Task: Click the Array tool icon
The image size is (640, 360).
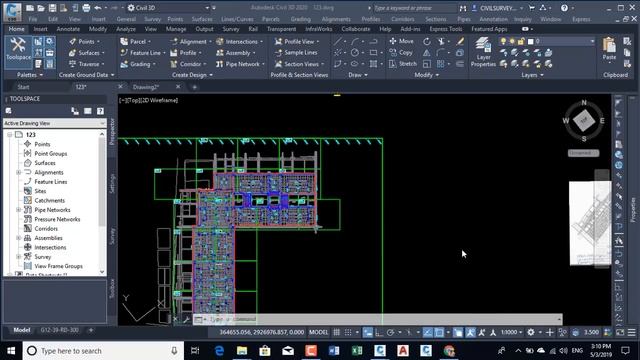Action: (x=440, y=64)
